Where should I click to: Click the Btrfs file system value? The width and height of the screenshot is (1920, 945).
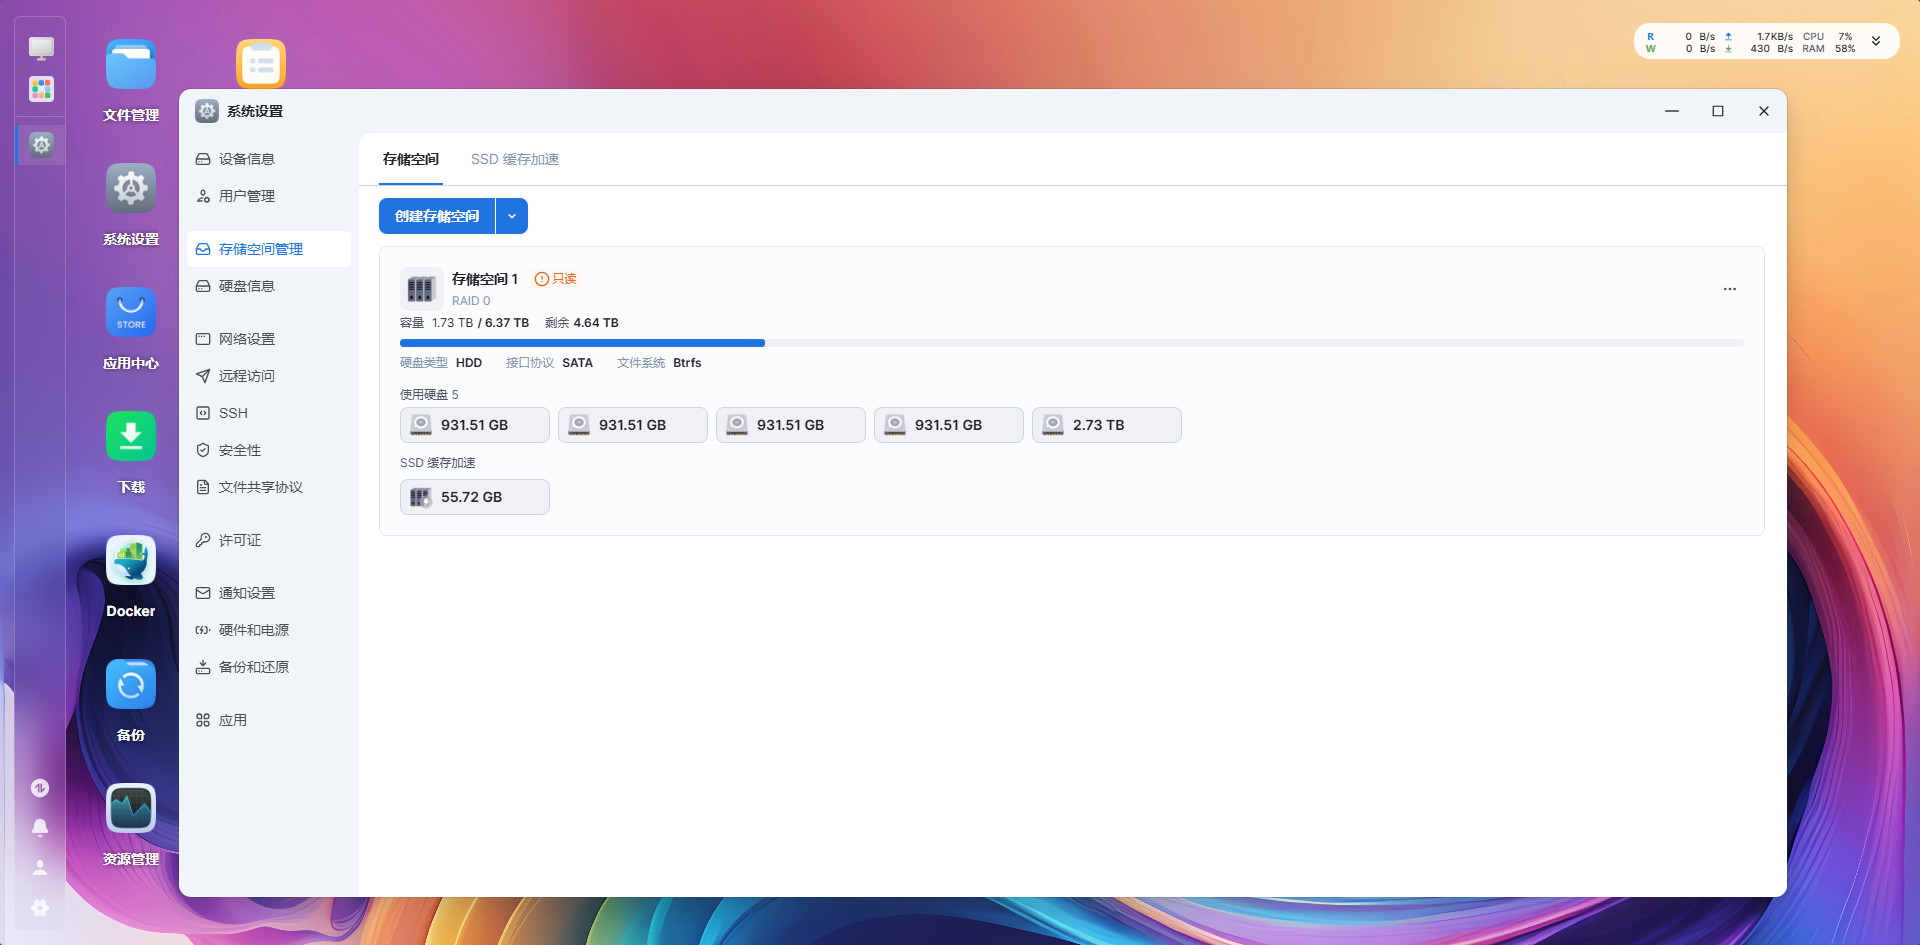point(687,363)
